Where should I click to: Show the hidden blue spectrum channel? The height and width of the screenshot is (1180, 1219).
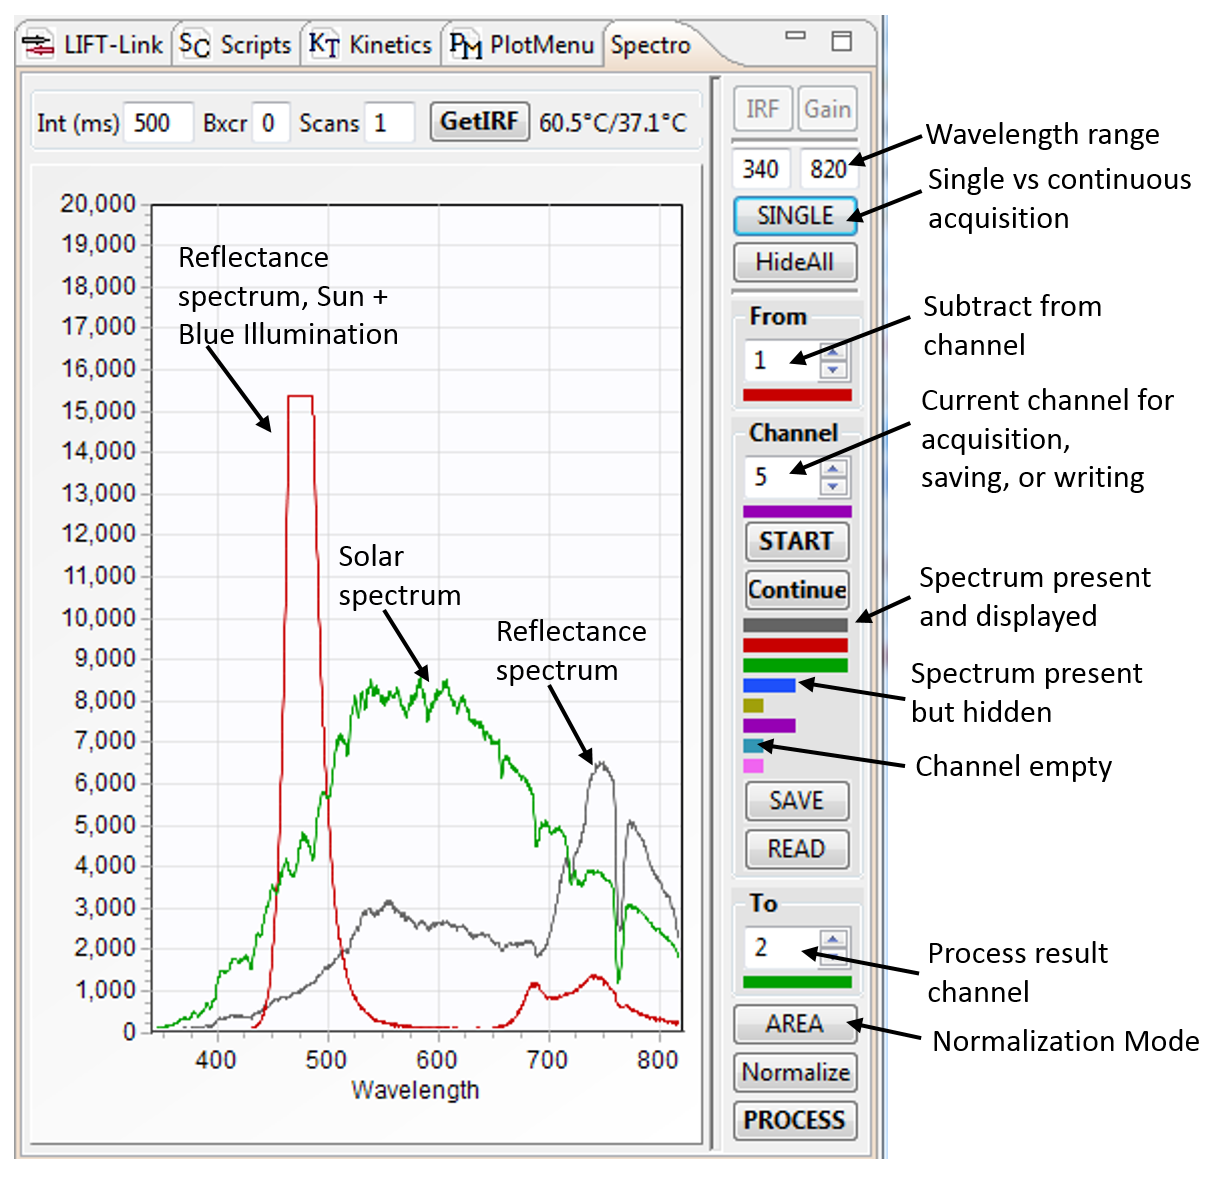point(769,685)
